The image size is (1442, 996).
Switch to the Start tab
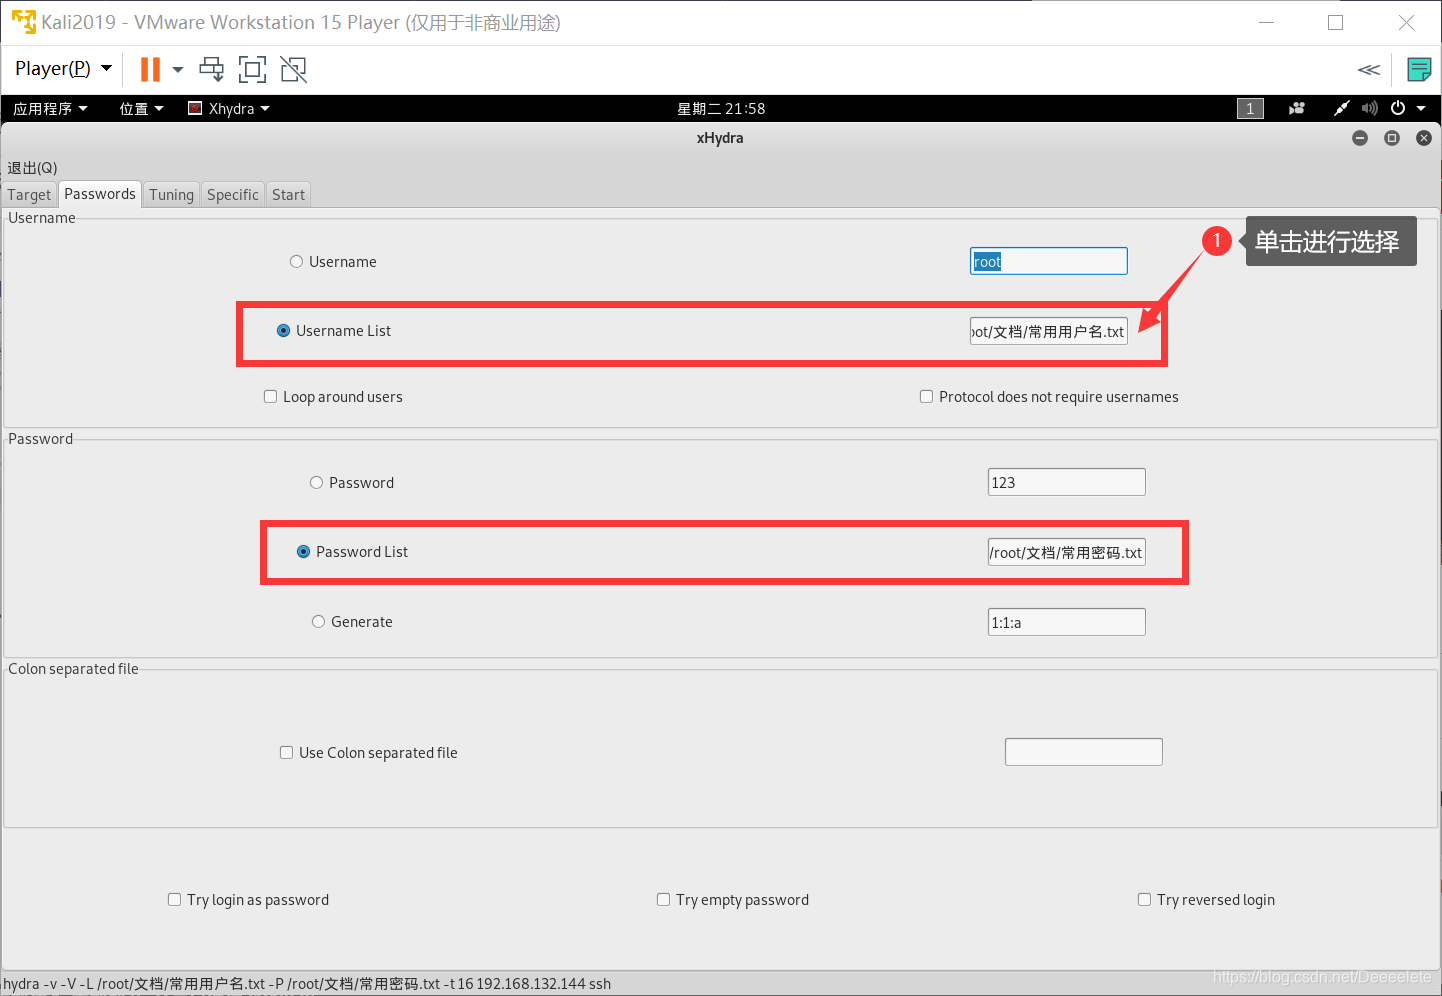pos(289,195)
